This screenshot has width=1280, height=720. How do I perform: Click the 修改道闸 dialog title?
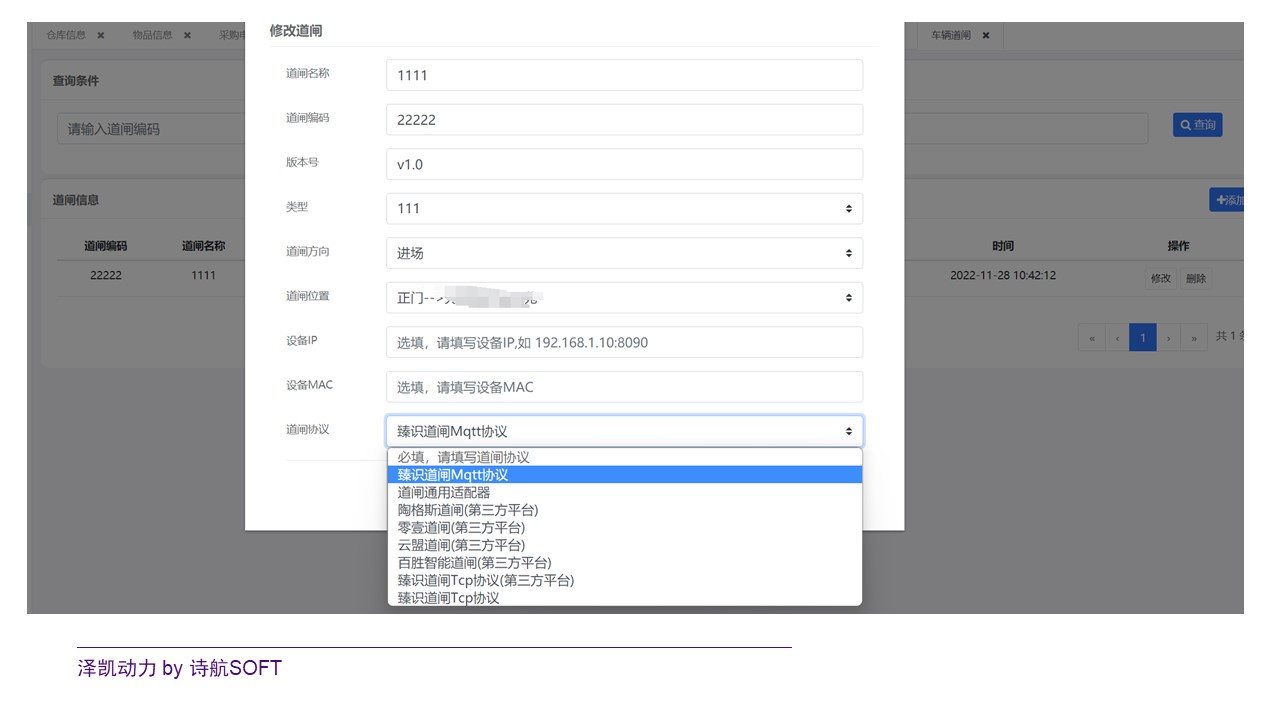click(x=296, y=31)
